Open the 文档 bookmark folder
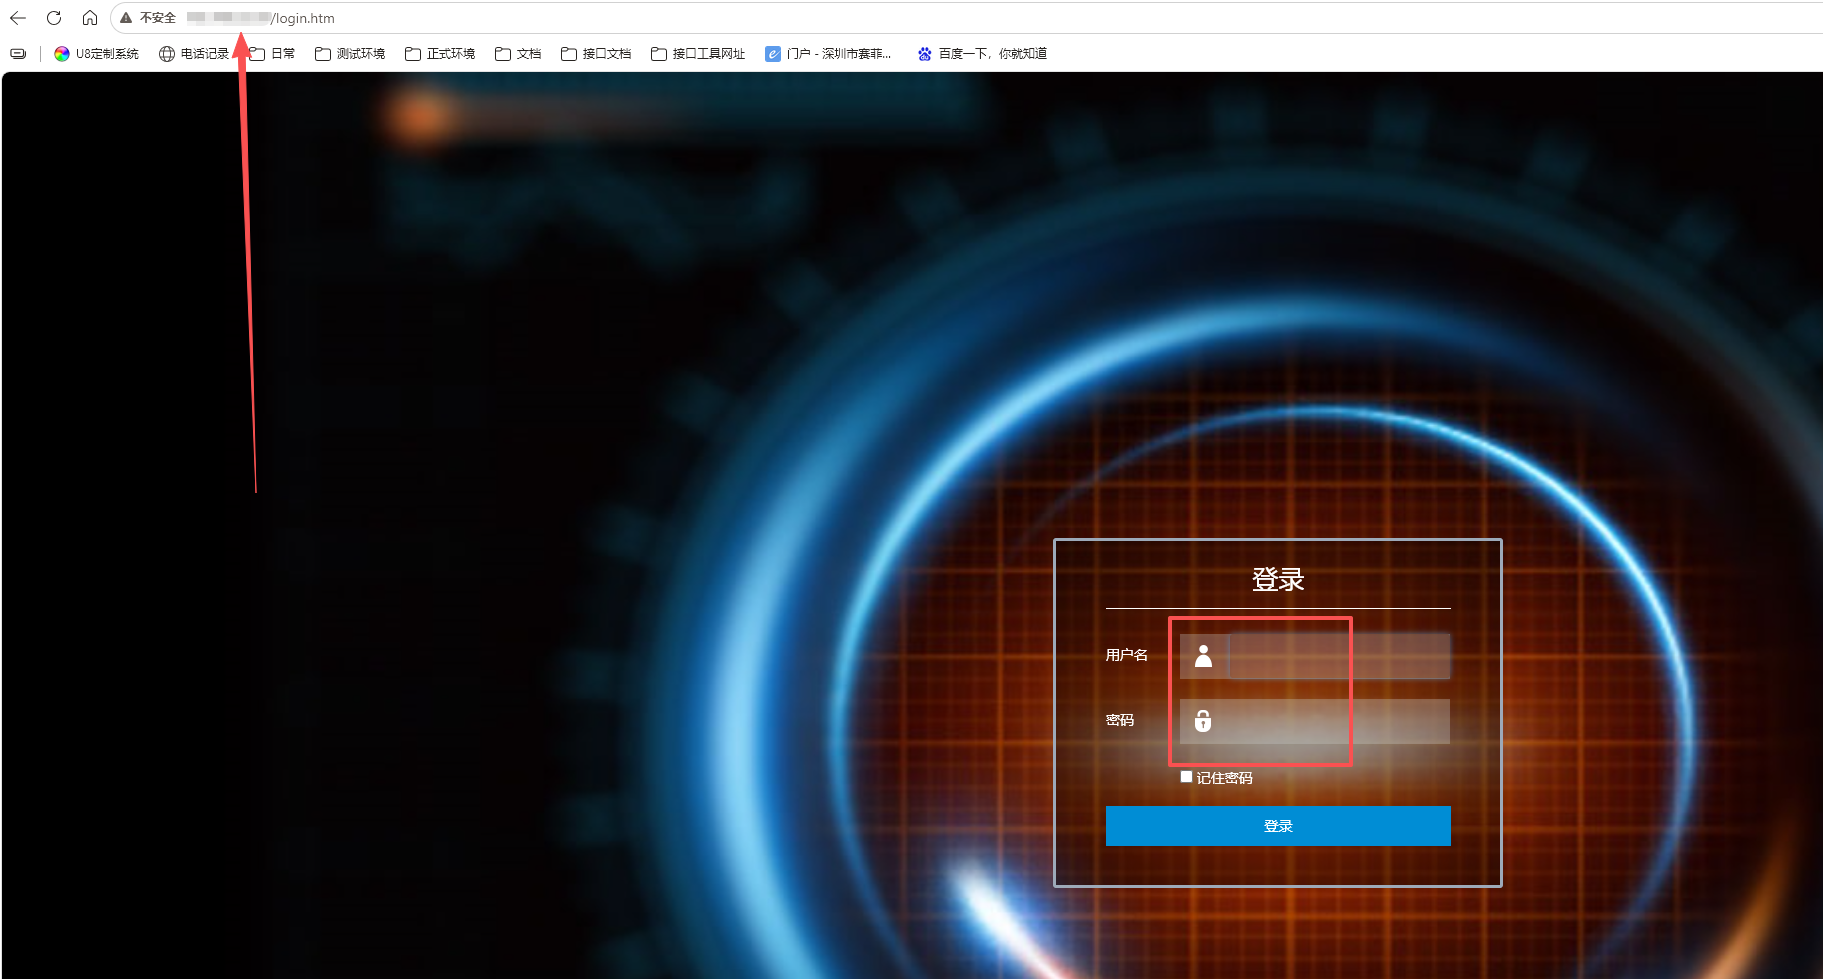1823x979 pixels. (518, 54)
